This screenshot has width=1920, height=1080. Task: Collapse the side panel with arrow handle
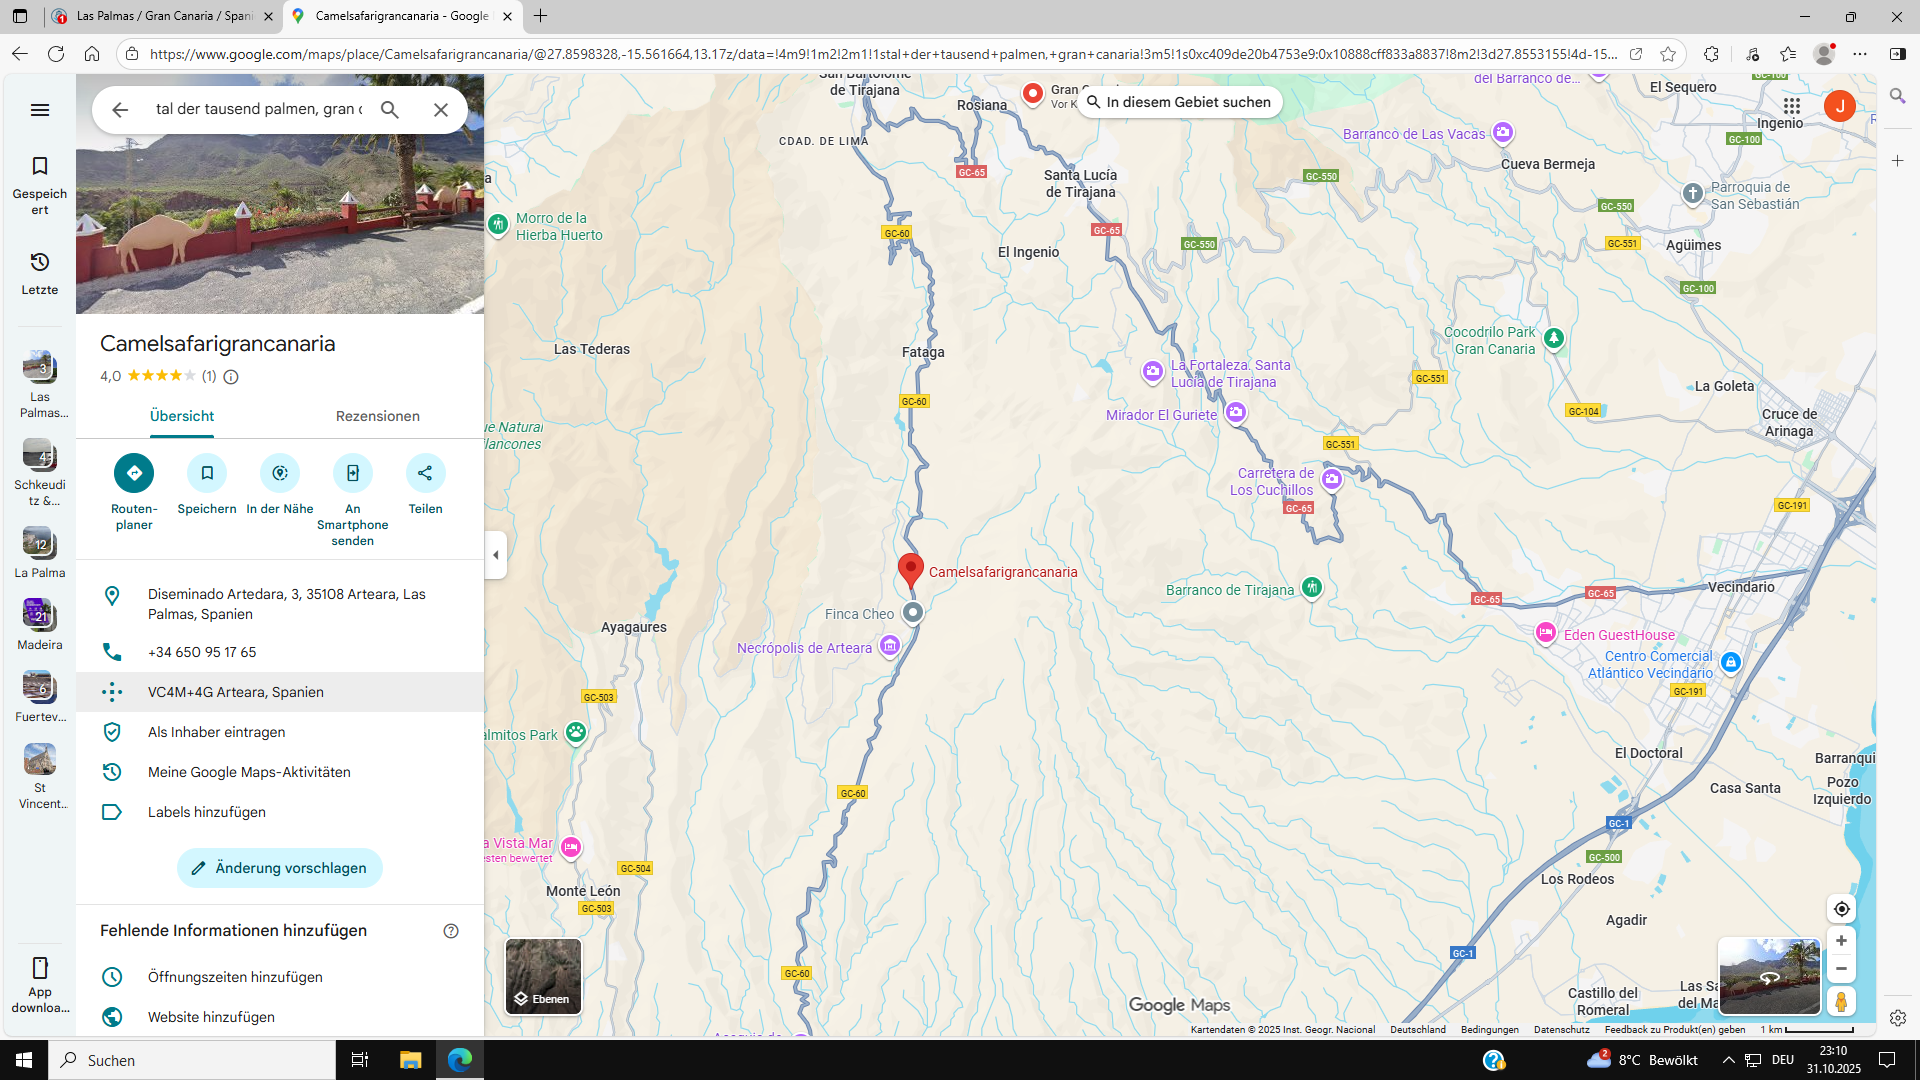(x=496, y=555)
